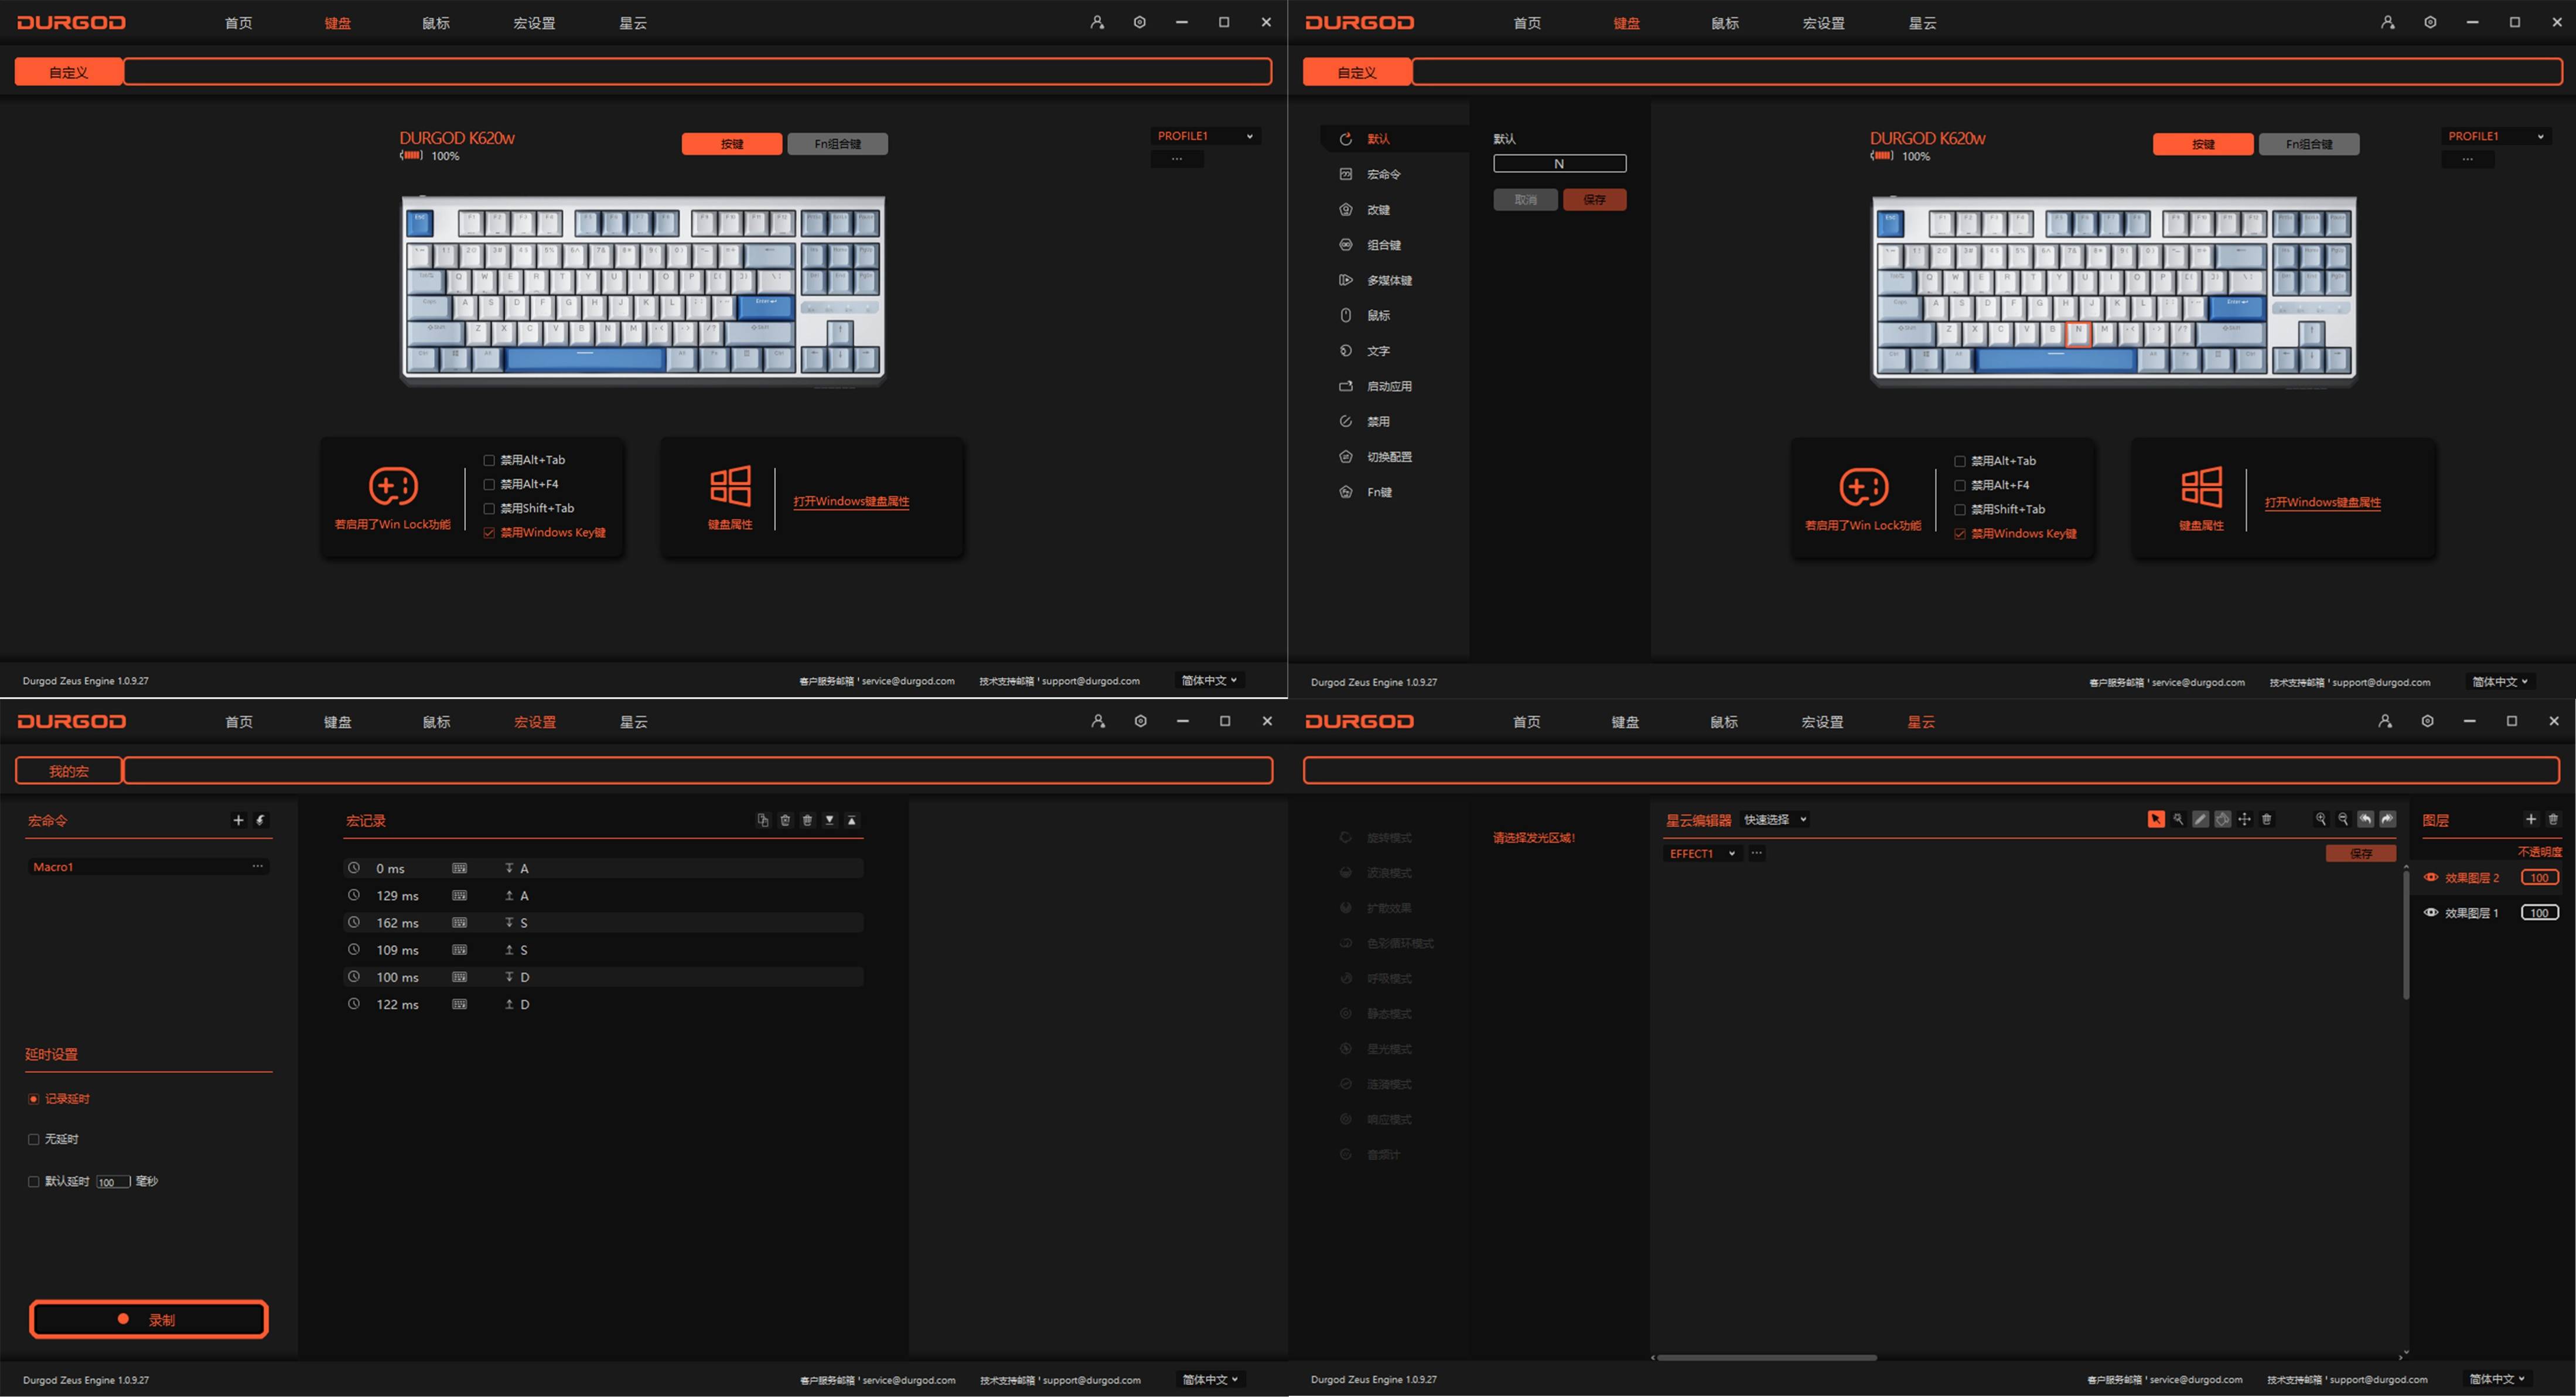Click the 默认延时 milliseconds input field
Viewport: 2576px width, 1397px height.
click(113, 1182)
